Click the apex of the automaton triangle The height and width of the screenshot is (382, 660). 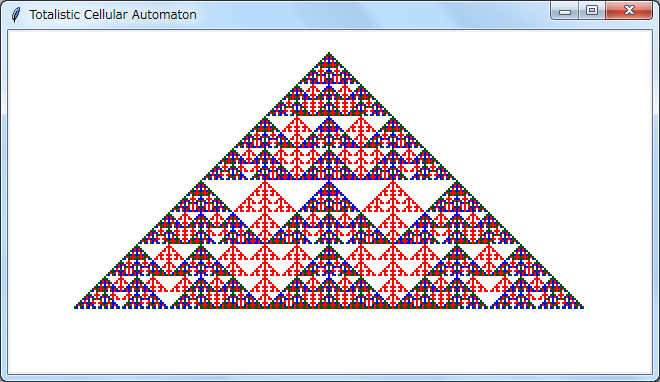329,53
